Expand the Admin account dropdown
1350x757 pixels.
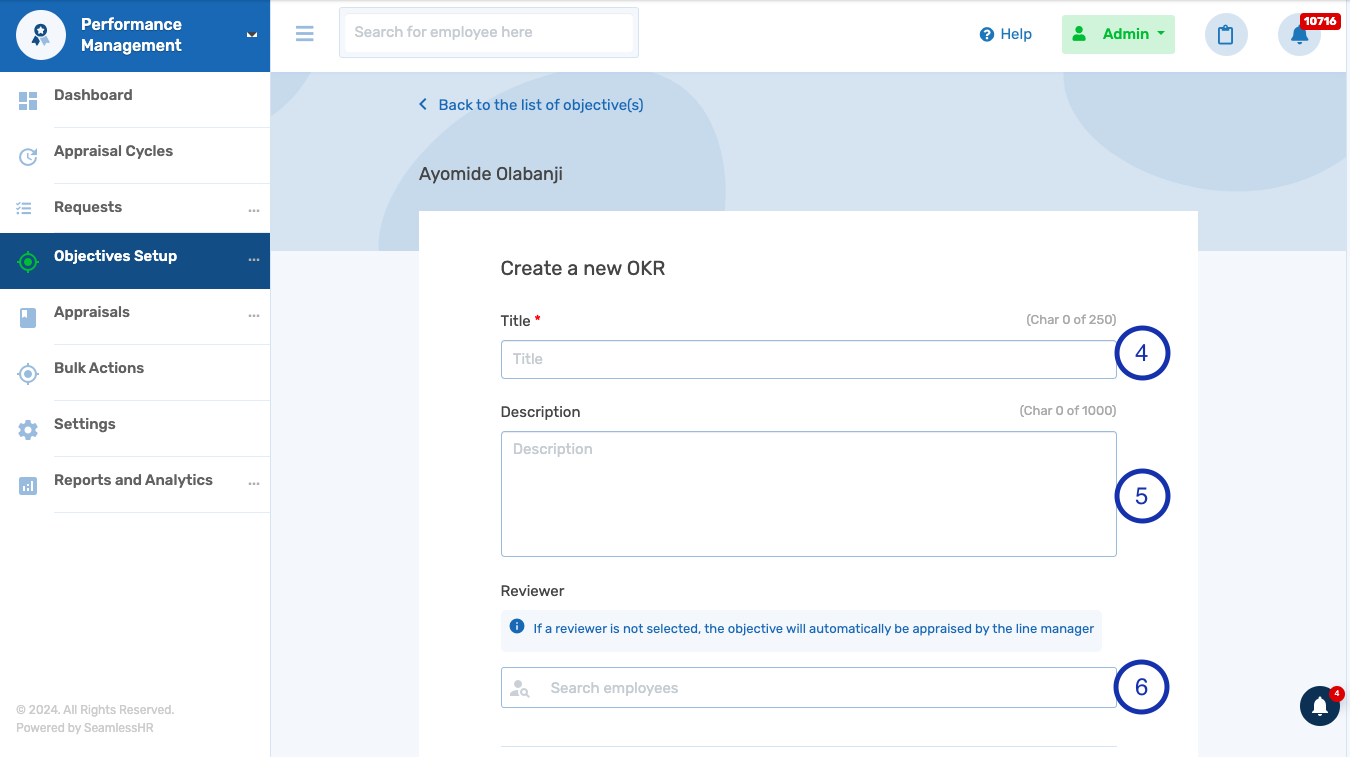[1118, 34]
